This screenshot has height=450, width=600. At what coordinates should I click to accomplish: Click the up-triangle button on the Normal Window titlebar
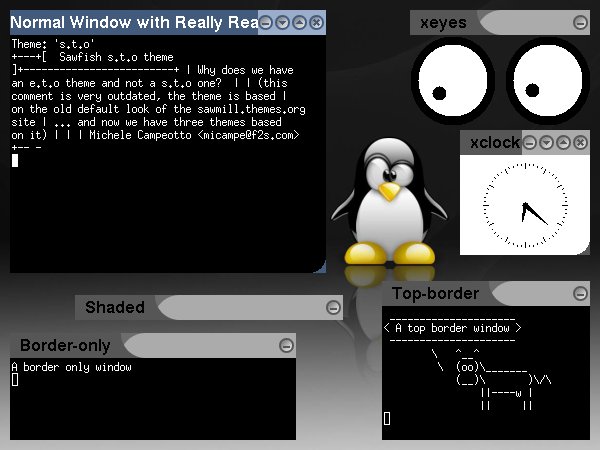coord(299,23)
